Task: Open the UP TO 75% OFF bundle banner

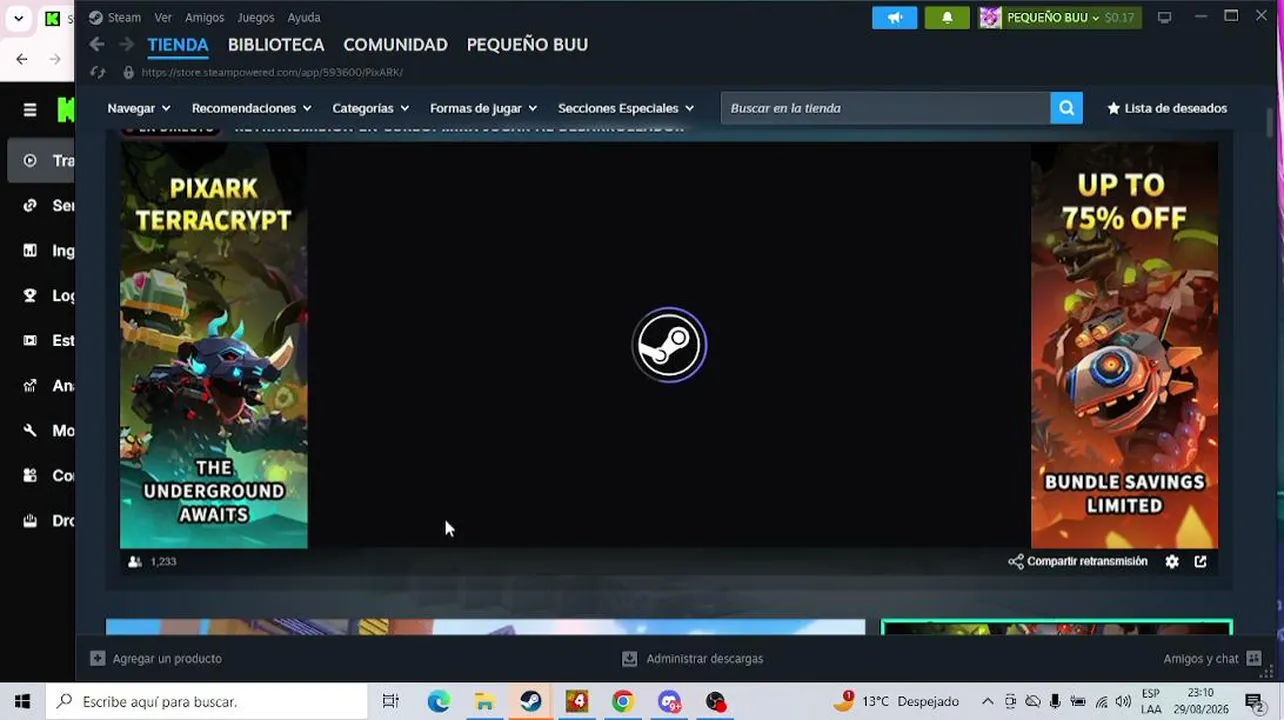Action: tap(1124, 345)
